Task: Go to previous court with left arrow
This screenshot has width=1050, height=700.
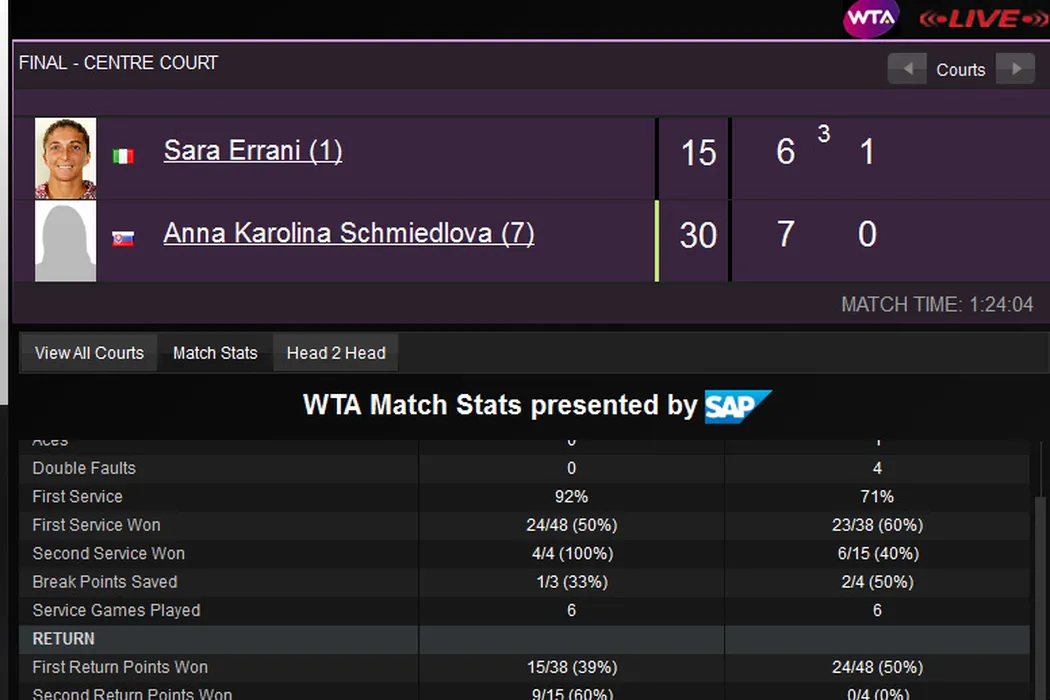Action: (908, 69)
